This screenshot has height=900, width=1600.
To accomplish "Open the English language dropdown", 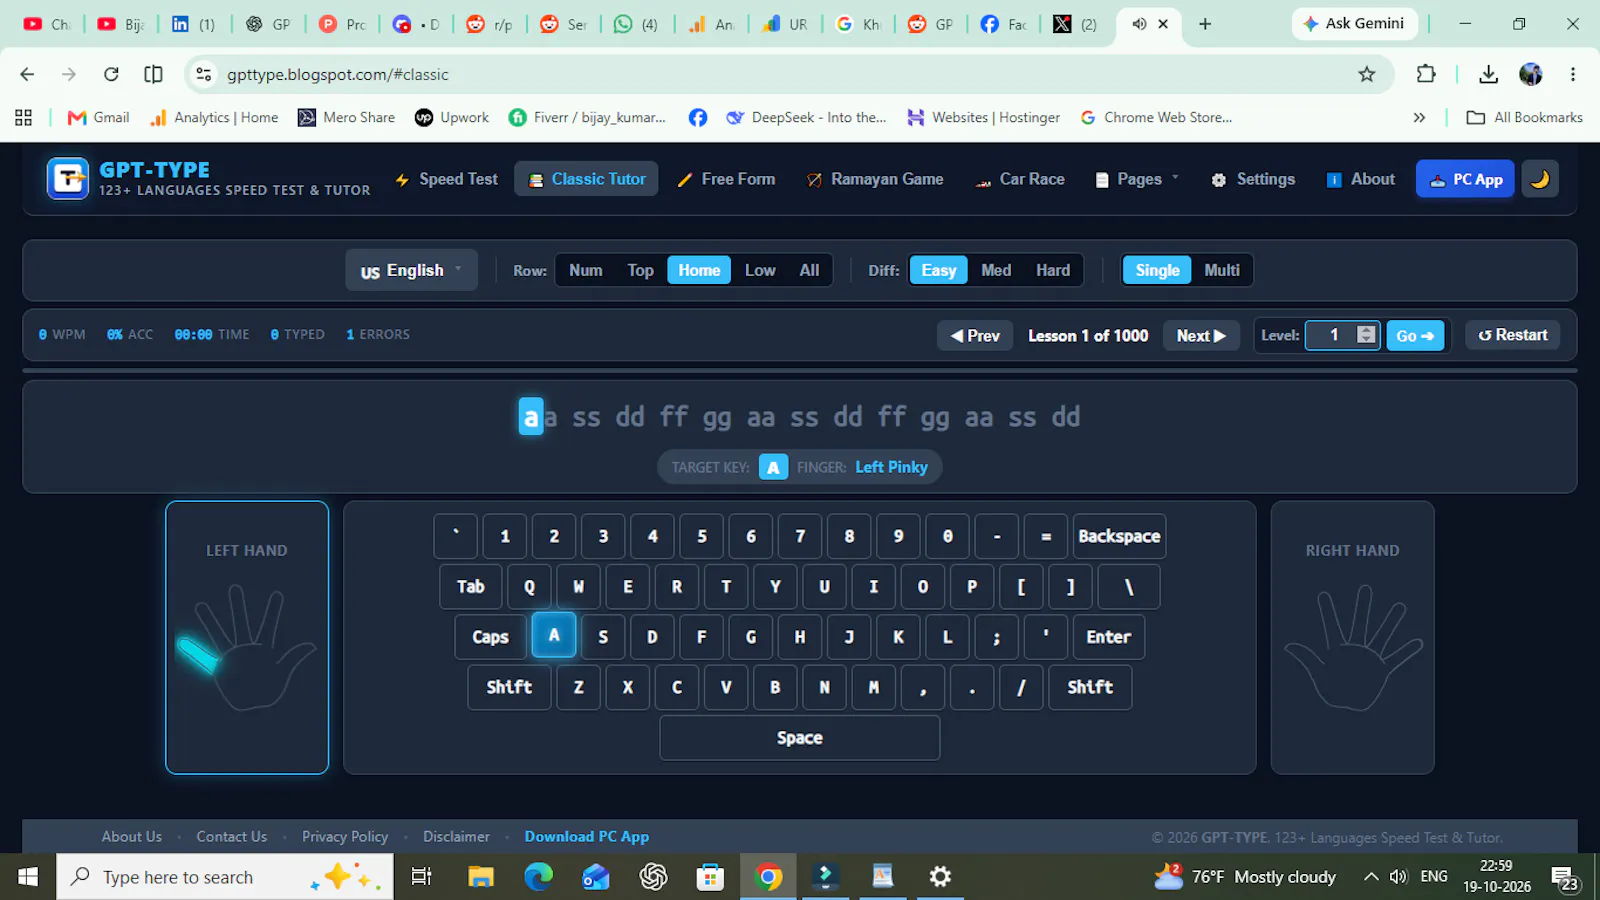I will point(412,270).
